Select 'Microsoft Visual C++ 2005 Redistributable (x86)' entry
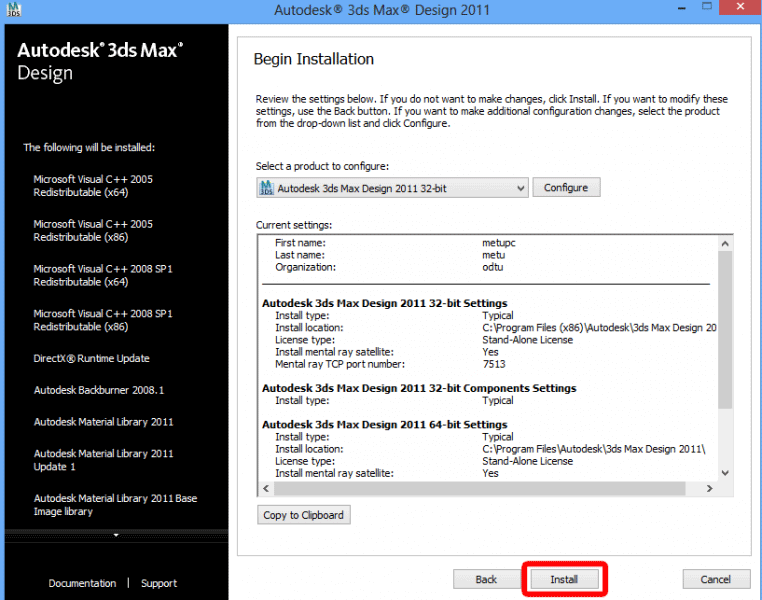Screen dimensions: 762x600 [93, 230]
